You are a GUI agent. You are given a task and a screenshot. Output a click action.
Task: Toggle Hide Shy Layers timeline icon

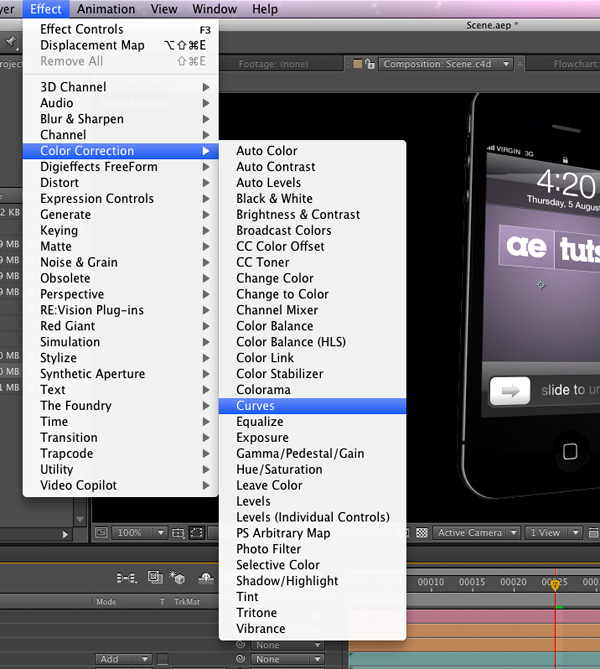206,578
